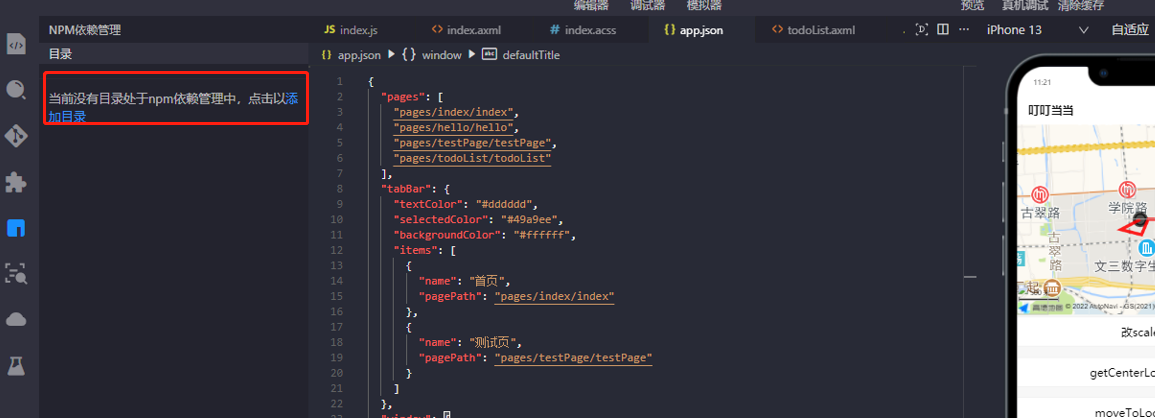Open the flask experiment lab icon
1155x418 pixels.
(16, 365)
